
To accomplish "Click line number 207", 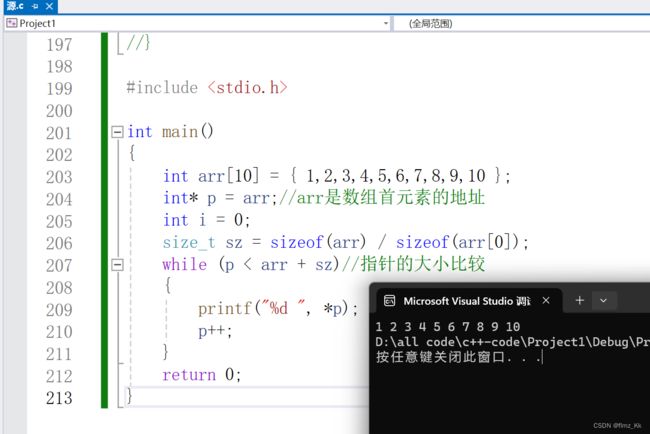I will point(59,266).
